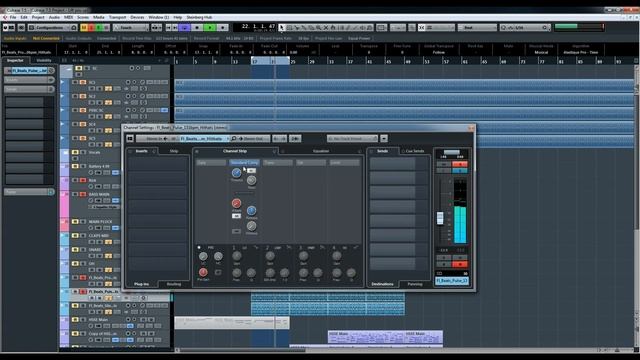Open the Steinberg Hub menu
This screenshot has width=640, height=360.
[199, 18]
